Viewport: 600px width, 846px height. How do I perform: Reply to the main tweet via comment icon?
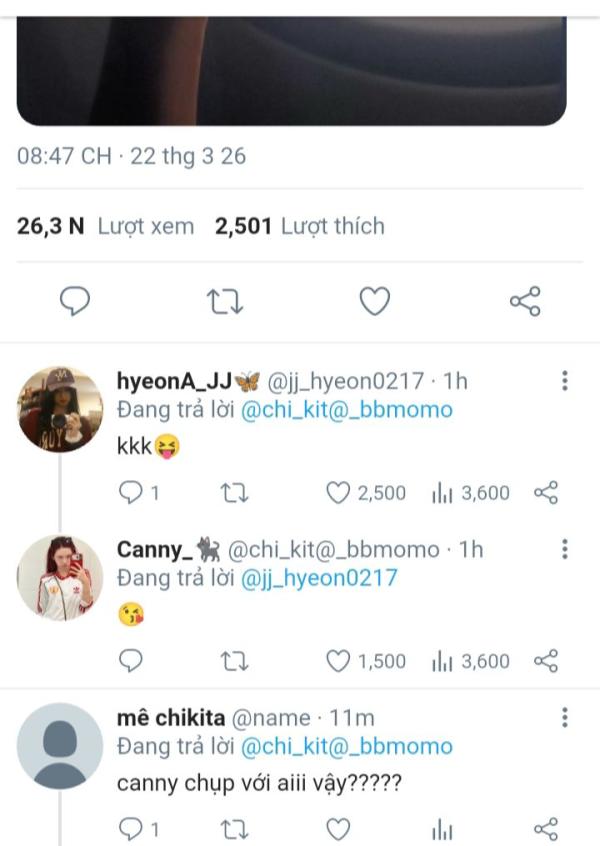[x=75, y=301]
